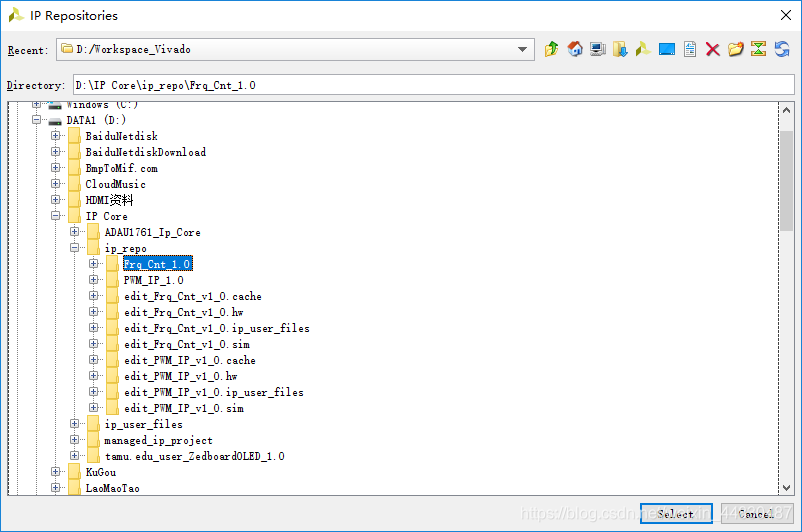Go up one directory level icon

(x=551, y=49)
